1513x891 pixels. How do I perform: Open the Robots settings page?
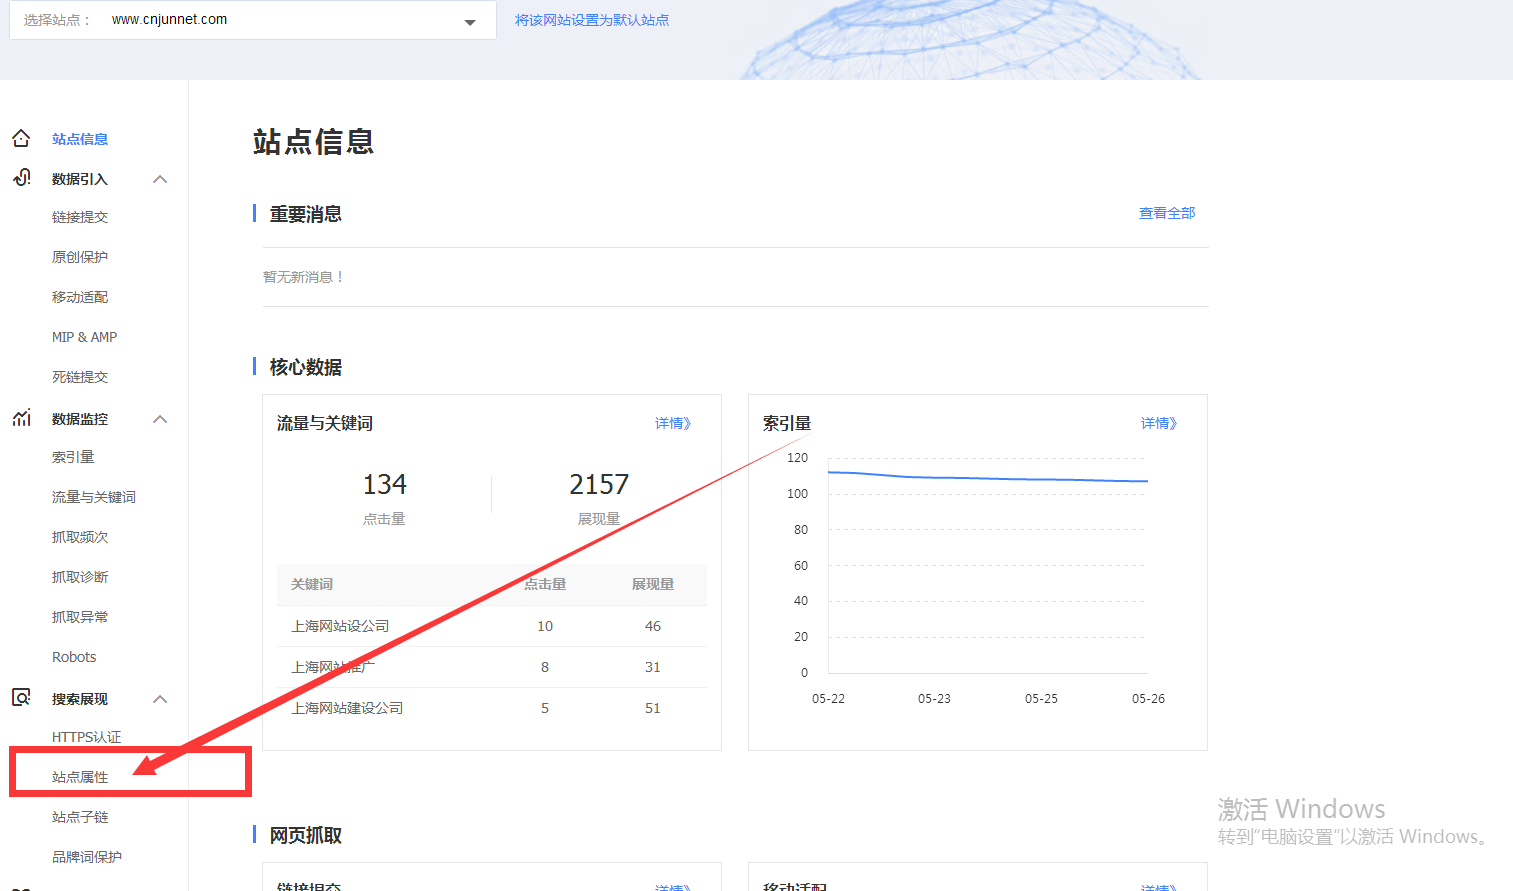coord(73,656)
